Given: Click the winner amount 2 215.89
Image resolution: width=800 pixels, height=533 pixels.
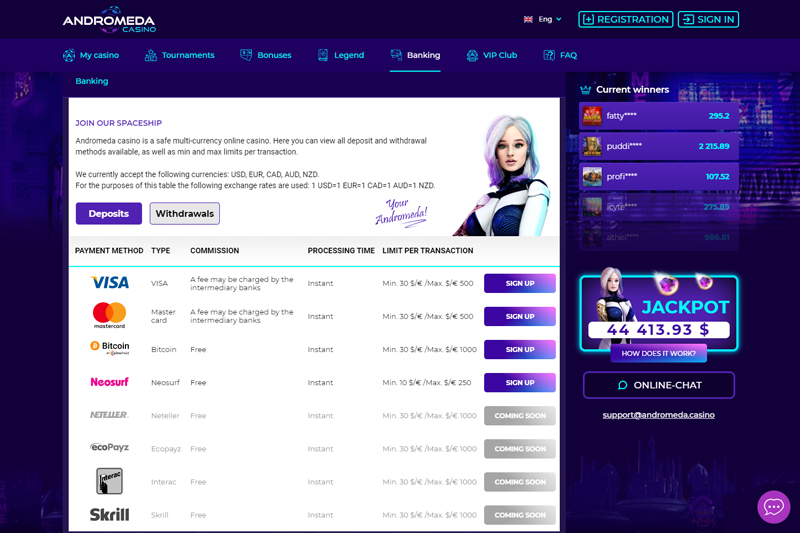Looking at the screenshot, I should pyautogui.click(x=714, y=146).
